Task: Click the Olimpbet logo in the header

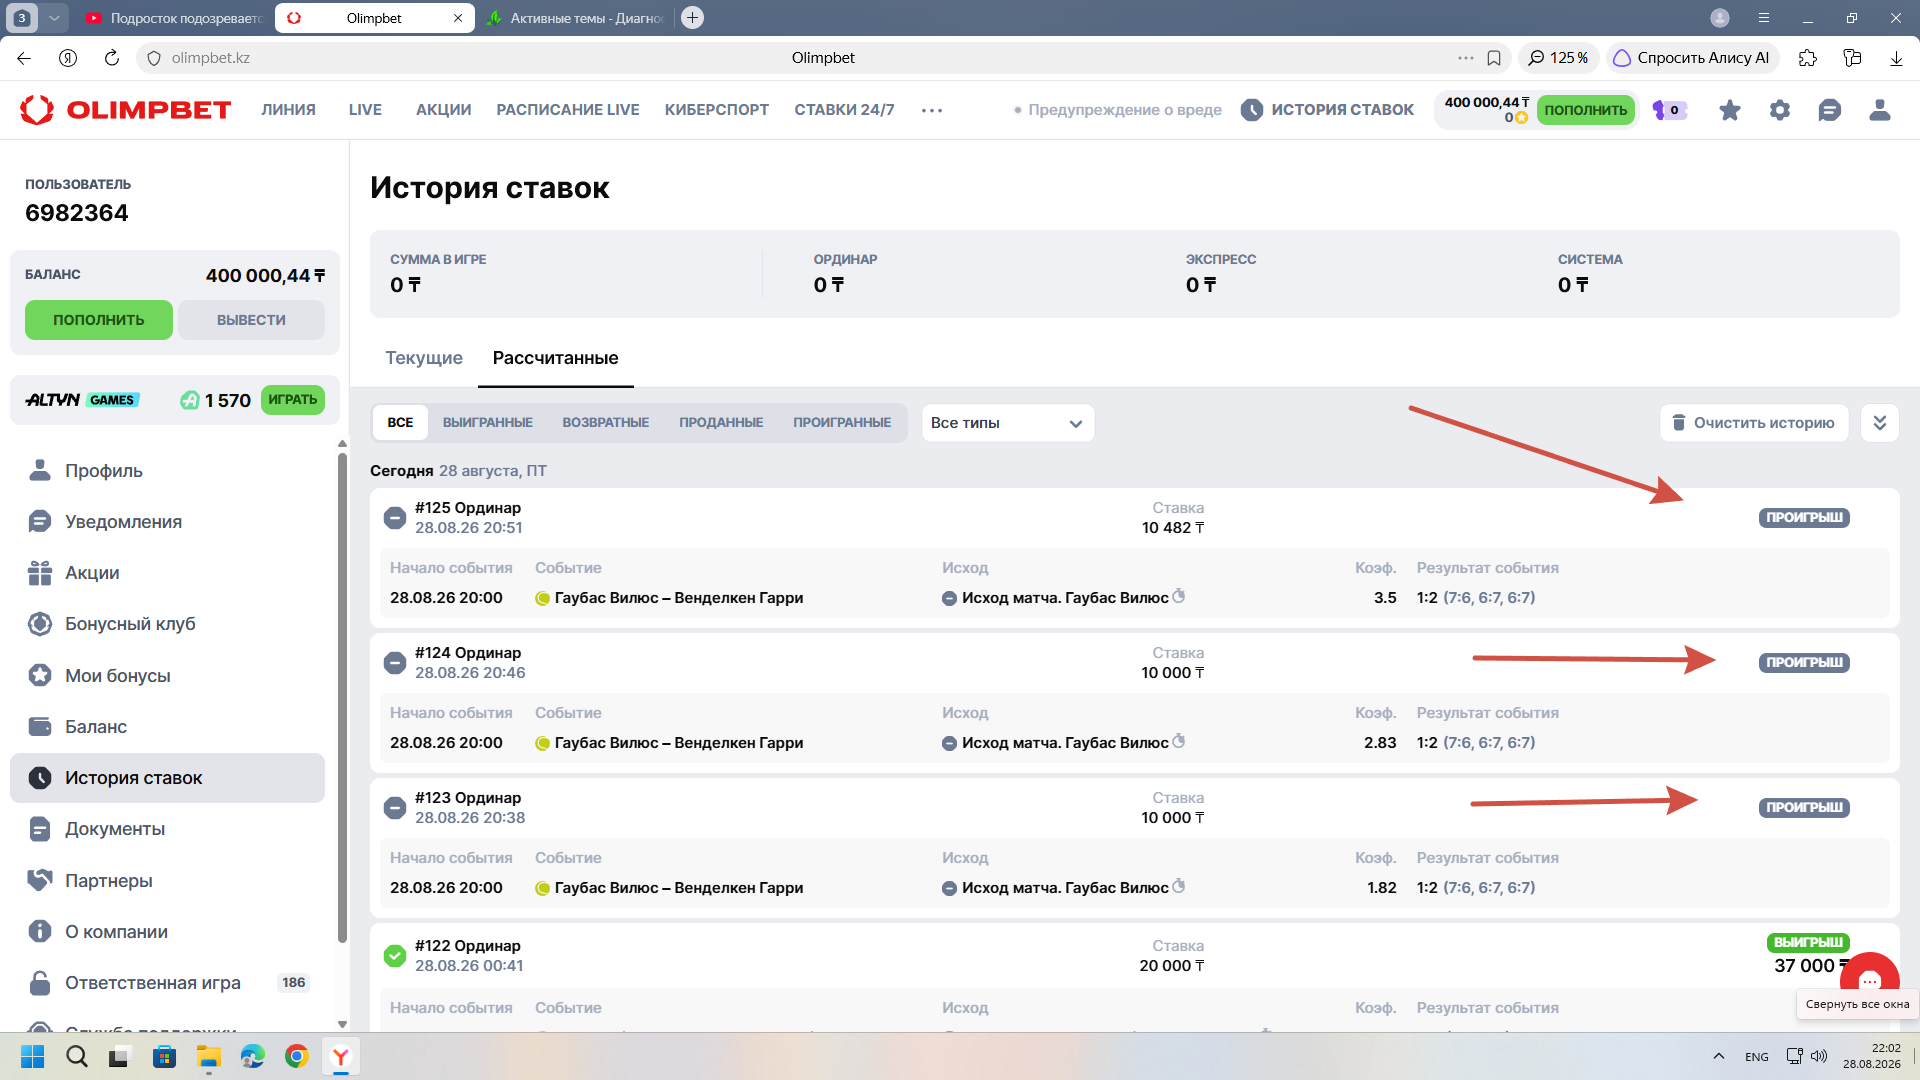Action: pos(126,110)
